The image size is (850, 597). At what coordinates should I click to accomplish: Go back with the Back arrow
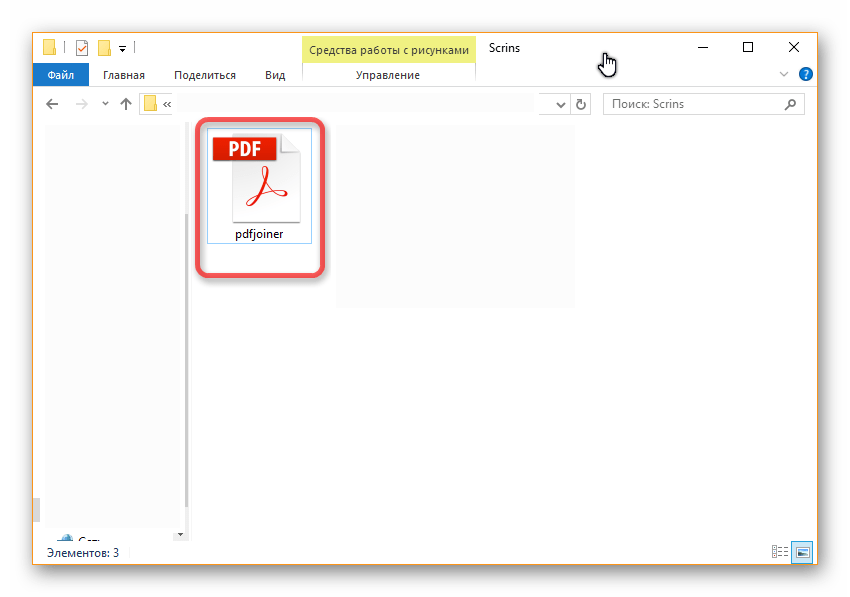pyautogui.click(x=53, y=104)
